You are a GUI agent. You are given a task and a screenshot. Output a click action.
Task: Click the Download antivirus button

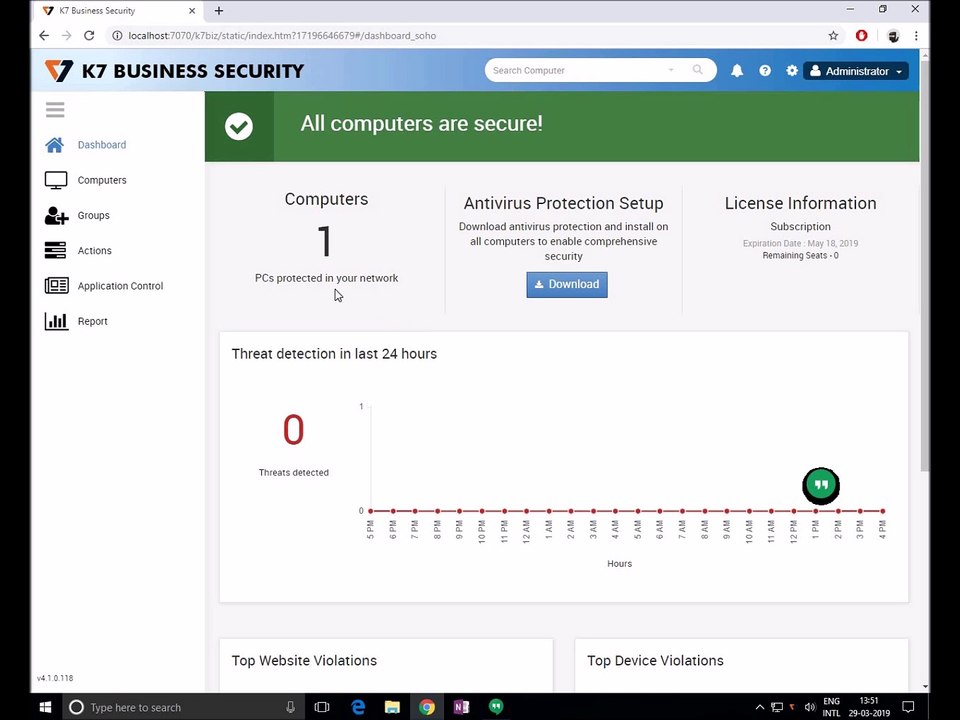[x=567, y=285]
